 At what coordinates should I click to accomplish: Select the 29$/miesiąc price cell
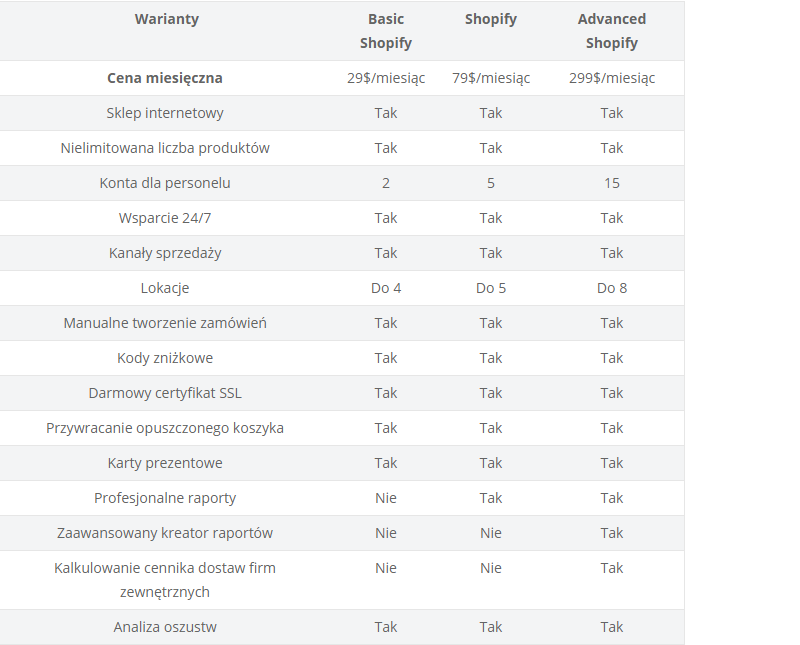point(386,78)
